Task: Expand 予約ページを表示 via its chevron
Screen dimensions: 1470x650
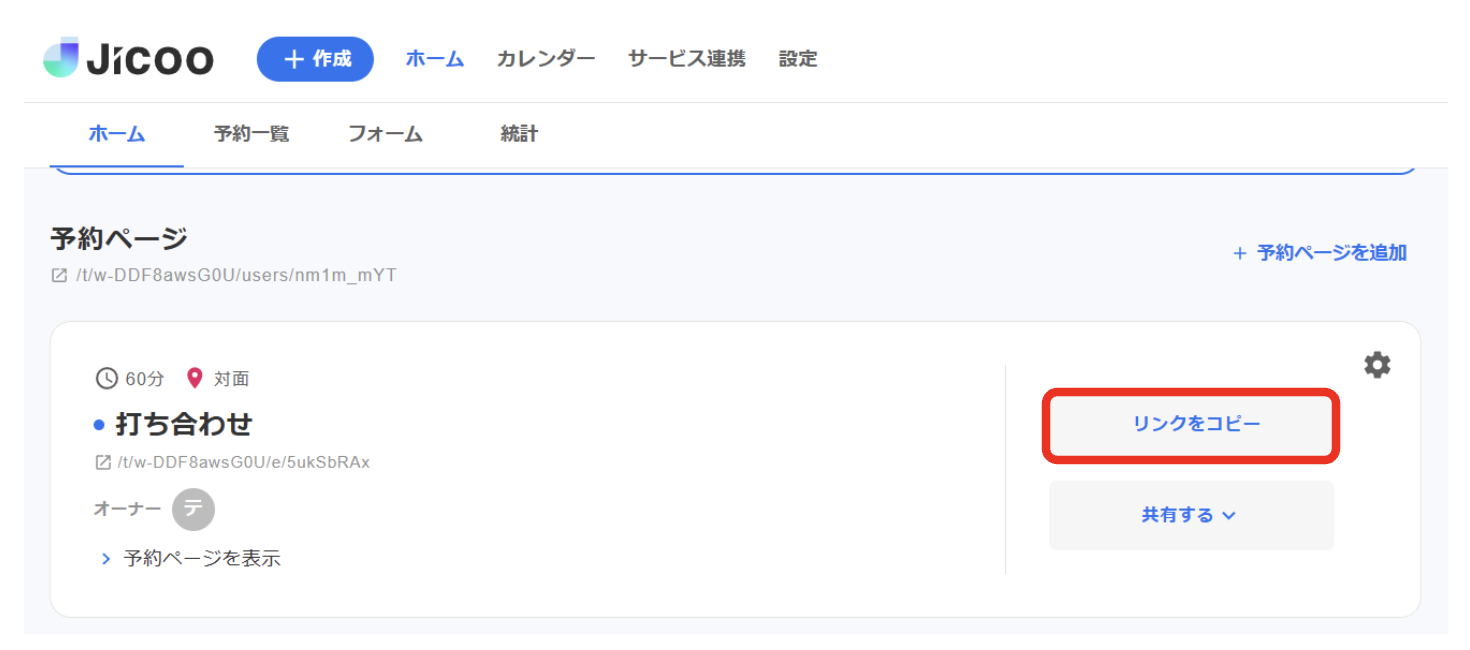Action: [x=107, y=558]
